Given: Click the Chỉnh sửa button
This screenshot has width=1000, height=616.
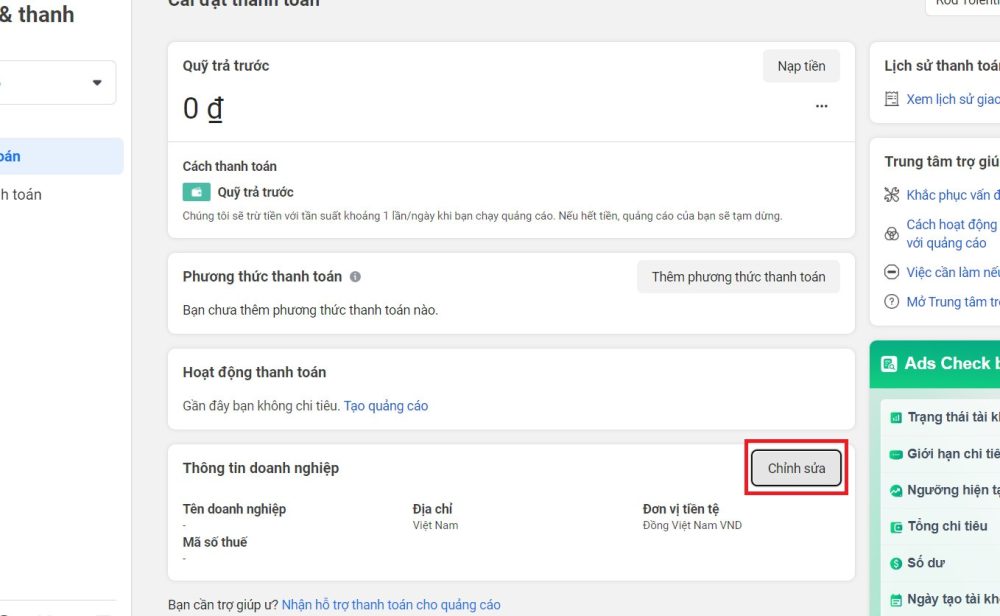Looking at the screenshot, I should 796,468.
